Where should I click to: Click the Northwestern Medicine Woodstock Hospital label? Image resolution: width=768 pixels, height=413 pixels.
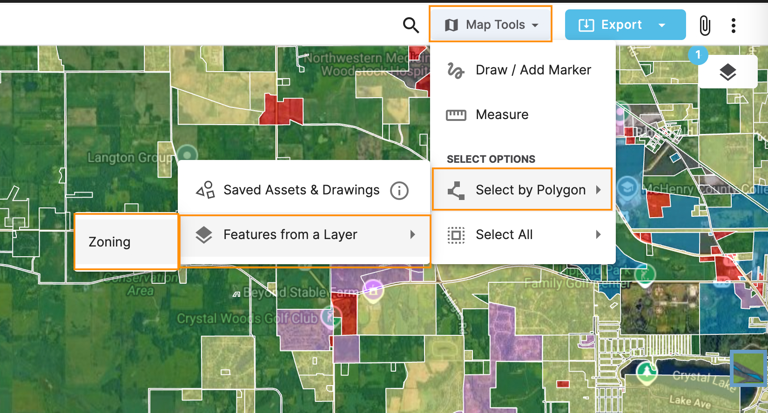click(366, 64)
